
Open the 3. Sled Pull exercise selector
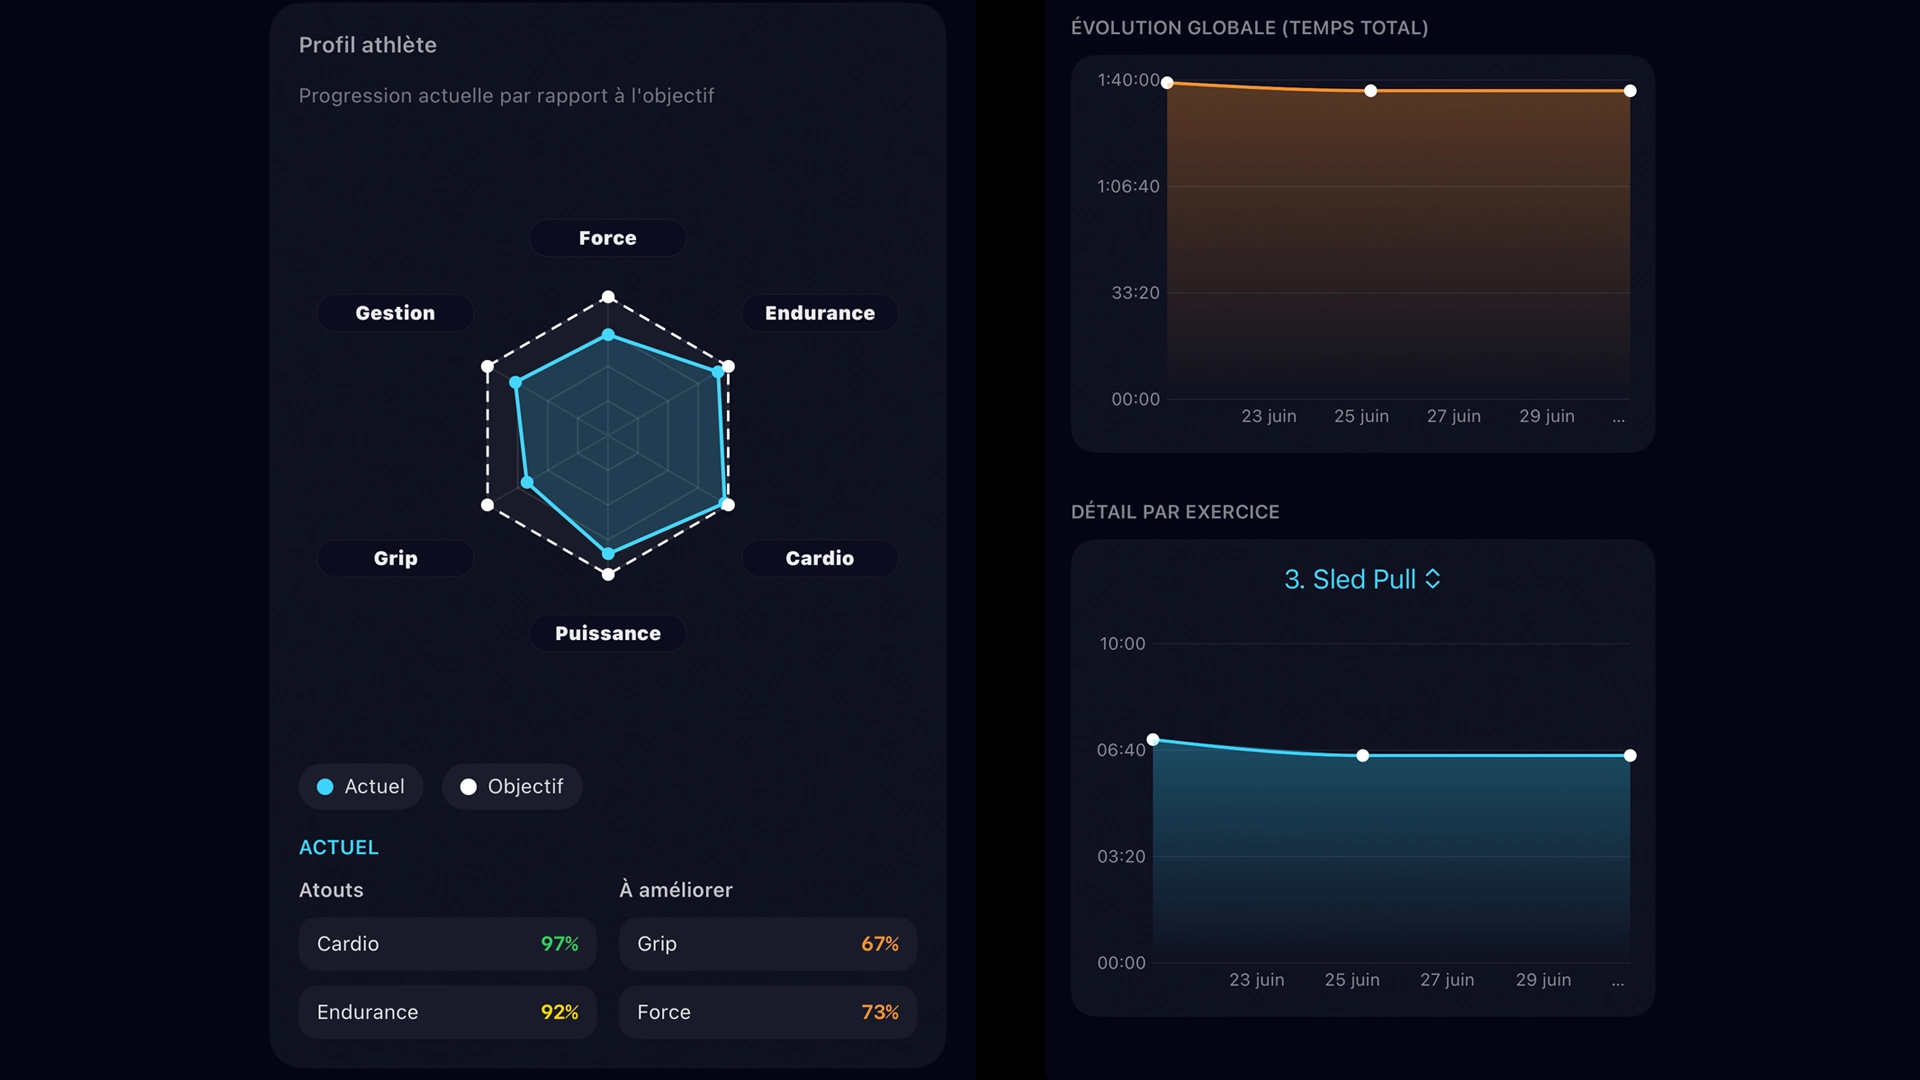click(x=1362, y=579)
